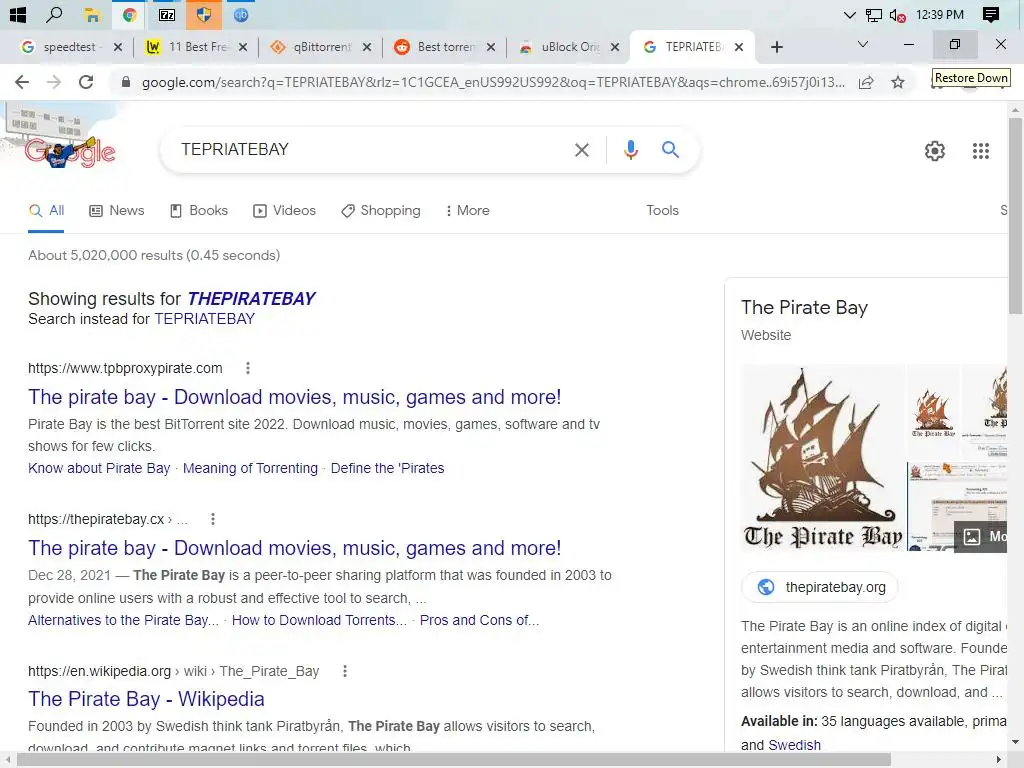Open tpbproxypirate.com pirate bay result title
The height and width of the screenshot is (768, 1024).
295,397
